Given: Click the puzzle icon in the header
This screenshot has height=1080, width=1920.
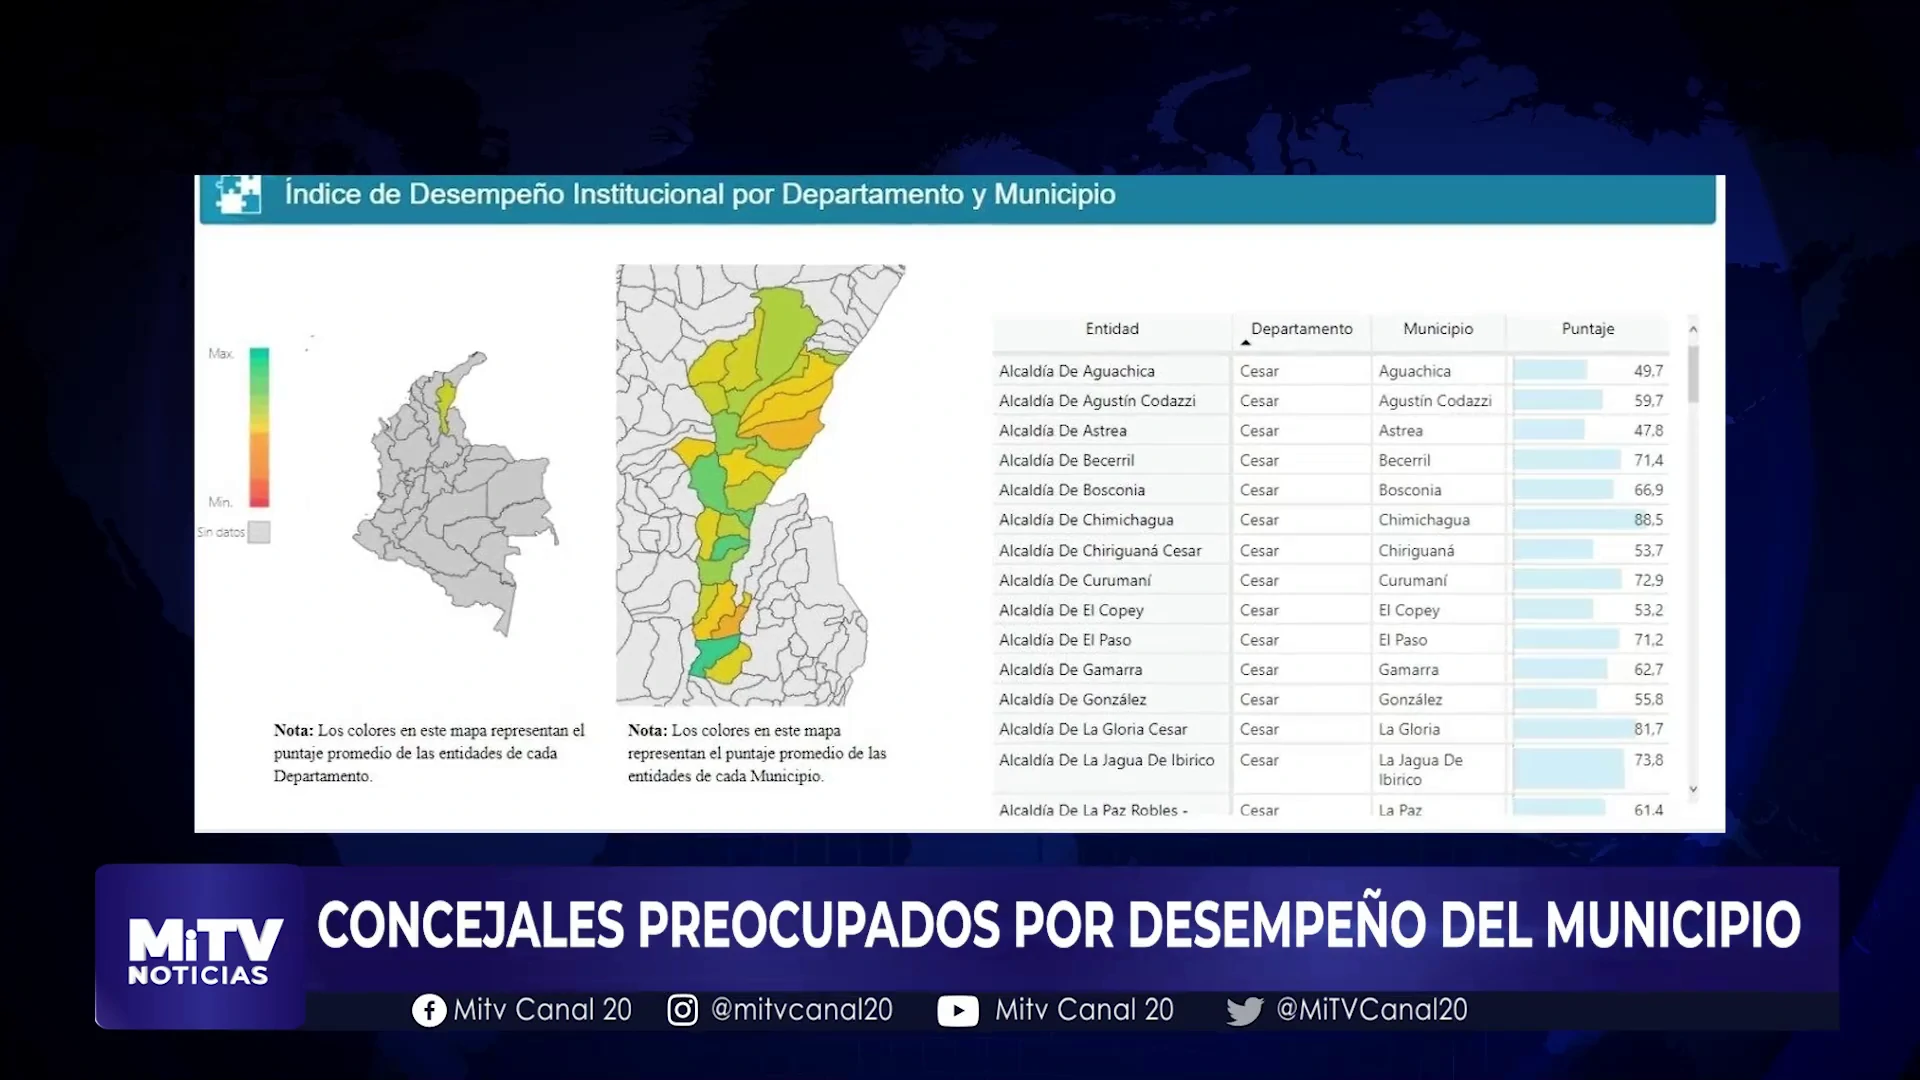Looking at the screenshot, I should 238,194.
